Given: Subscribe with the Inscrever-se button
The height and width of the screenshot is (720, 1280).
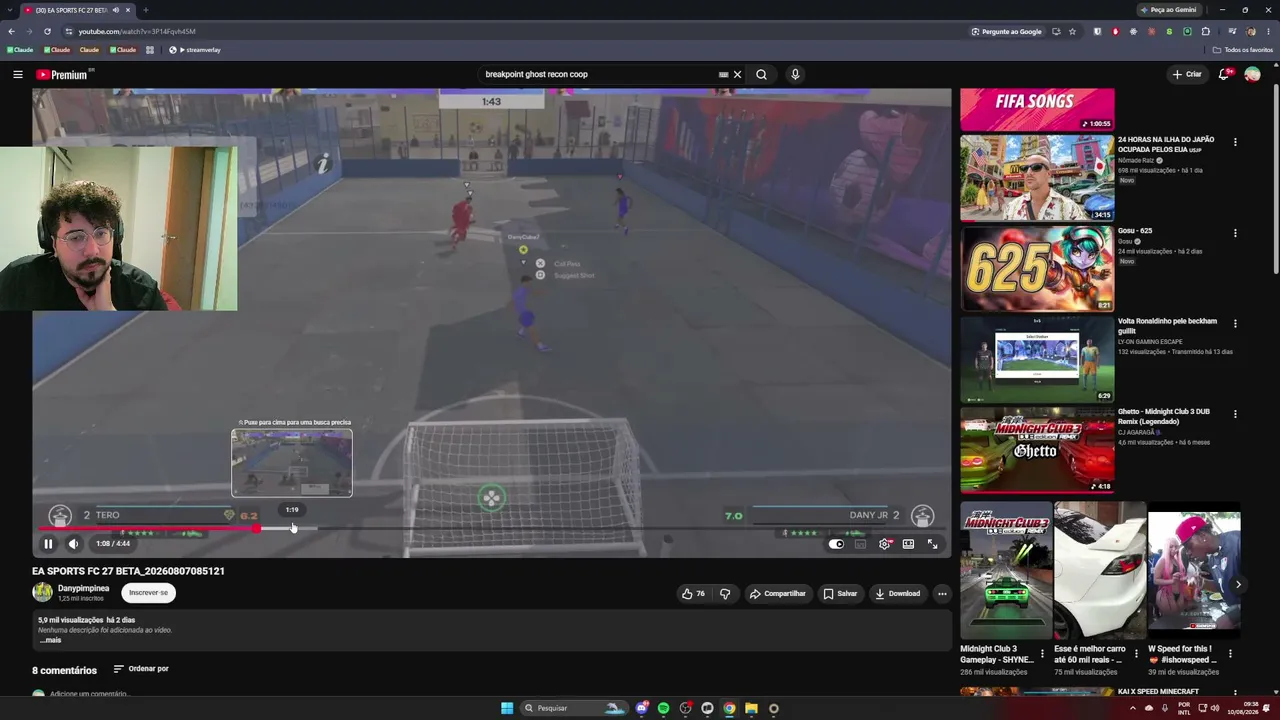Looking at the screenshot, I should click(x=148, y=593).
